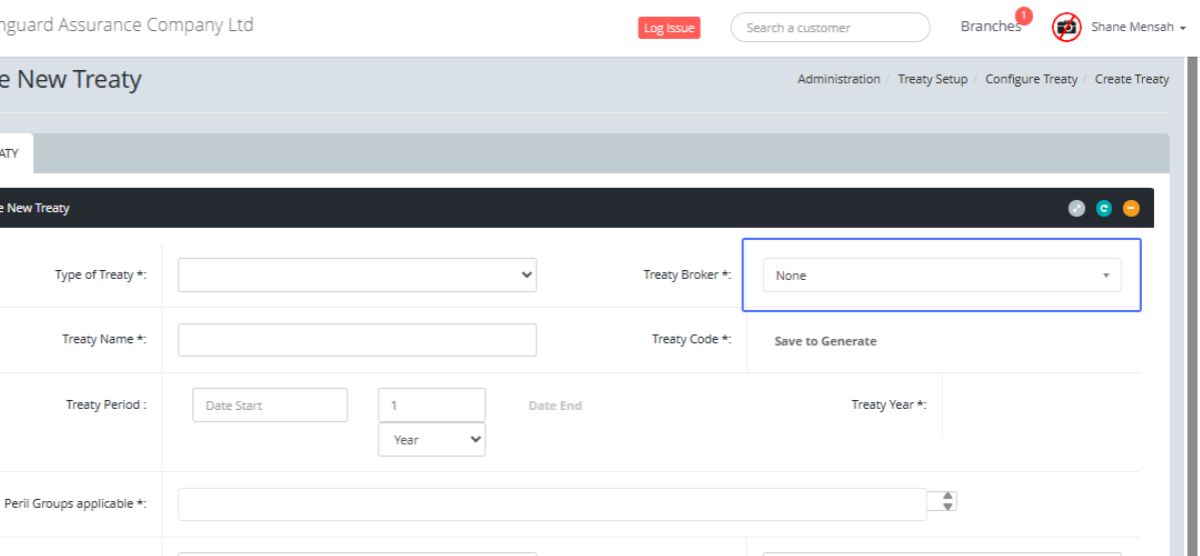This screenshot has width=1200, height=556.
Task: Open the Branches link
Action: pos(989,27)
